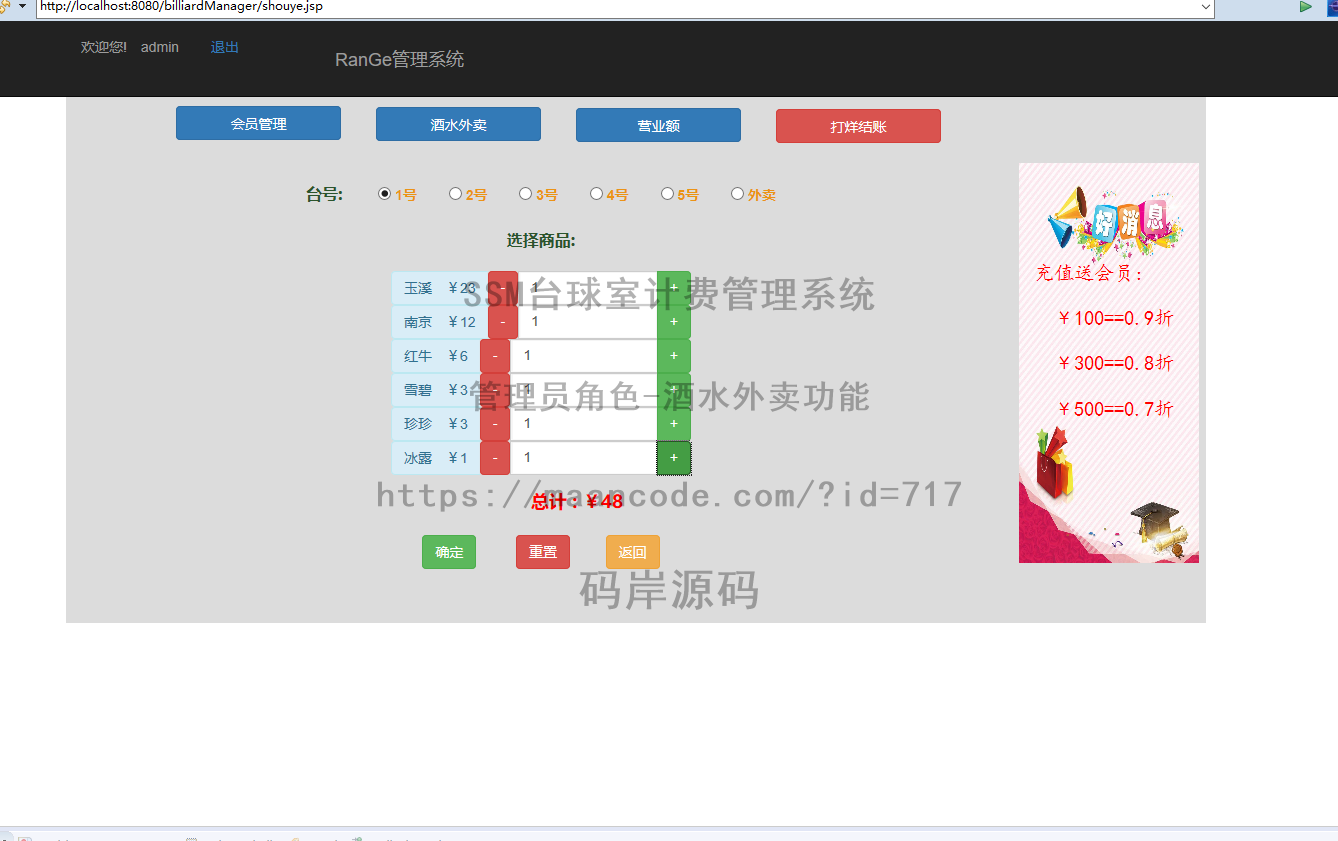
Task: Open the dropdown arrow left of the address bar
Action: point(22,6)
